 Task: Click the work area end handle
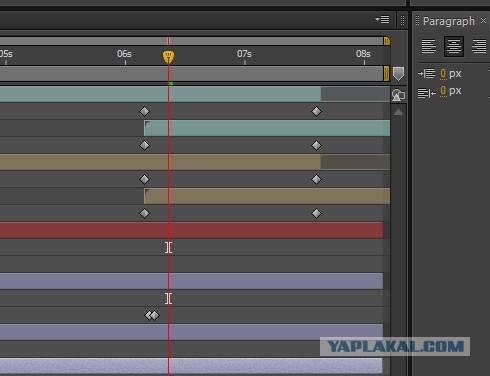click(x=386, y=74)
